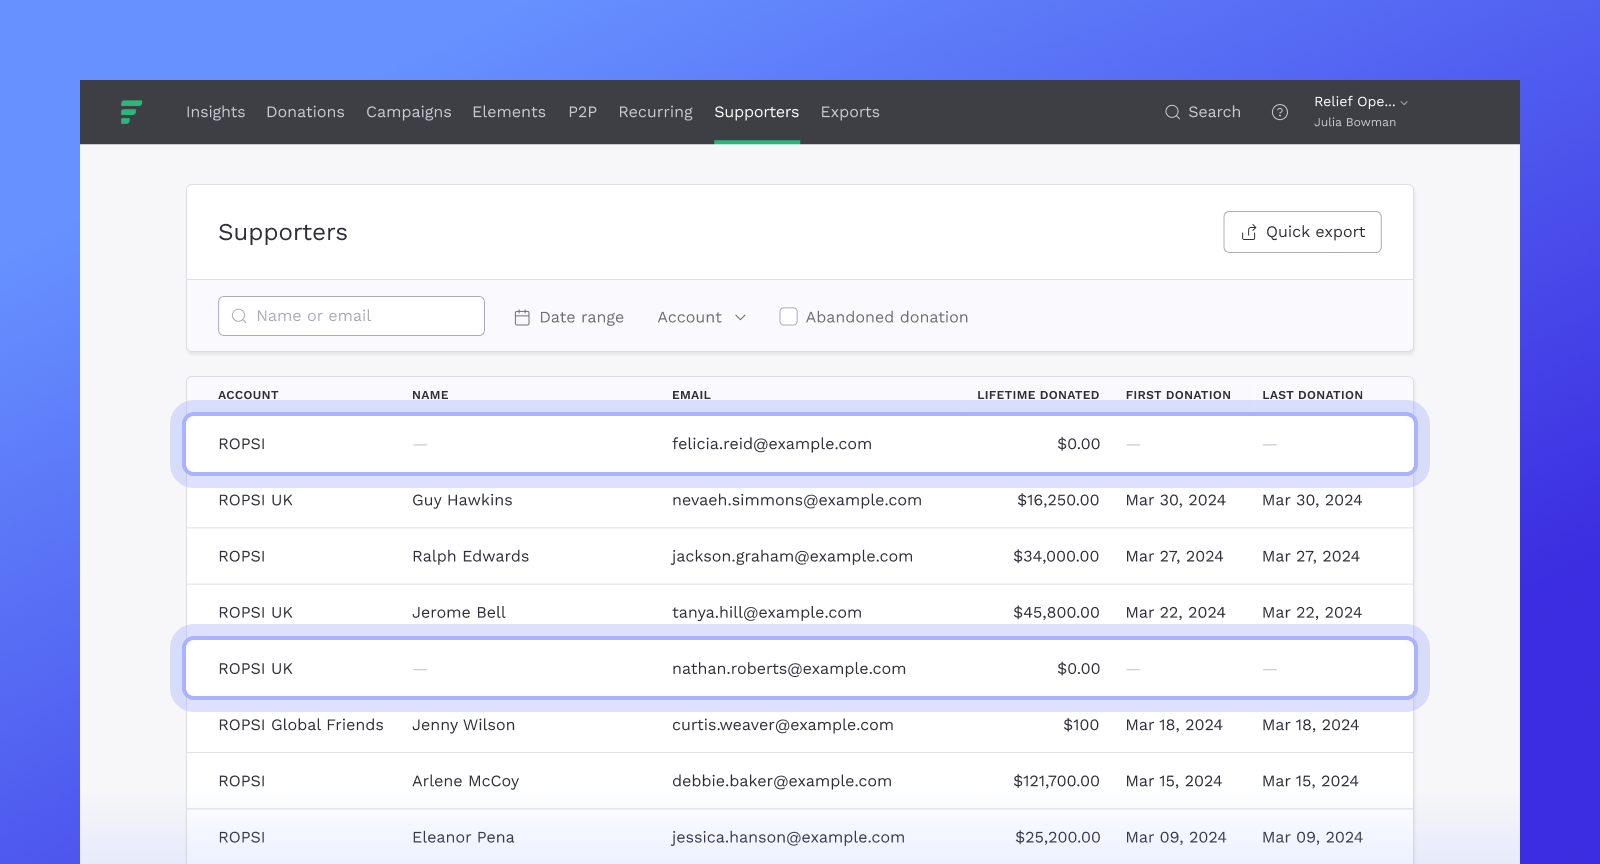Click the calendar icon beside Date range
The height and width of the screenshot is (864, 1600).
pyautogui.click(x=522, y=317)
